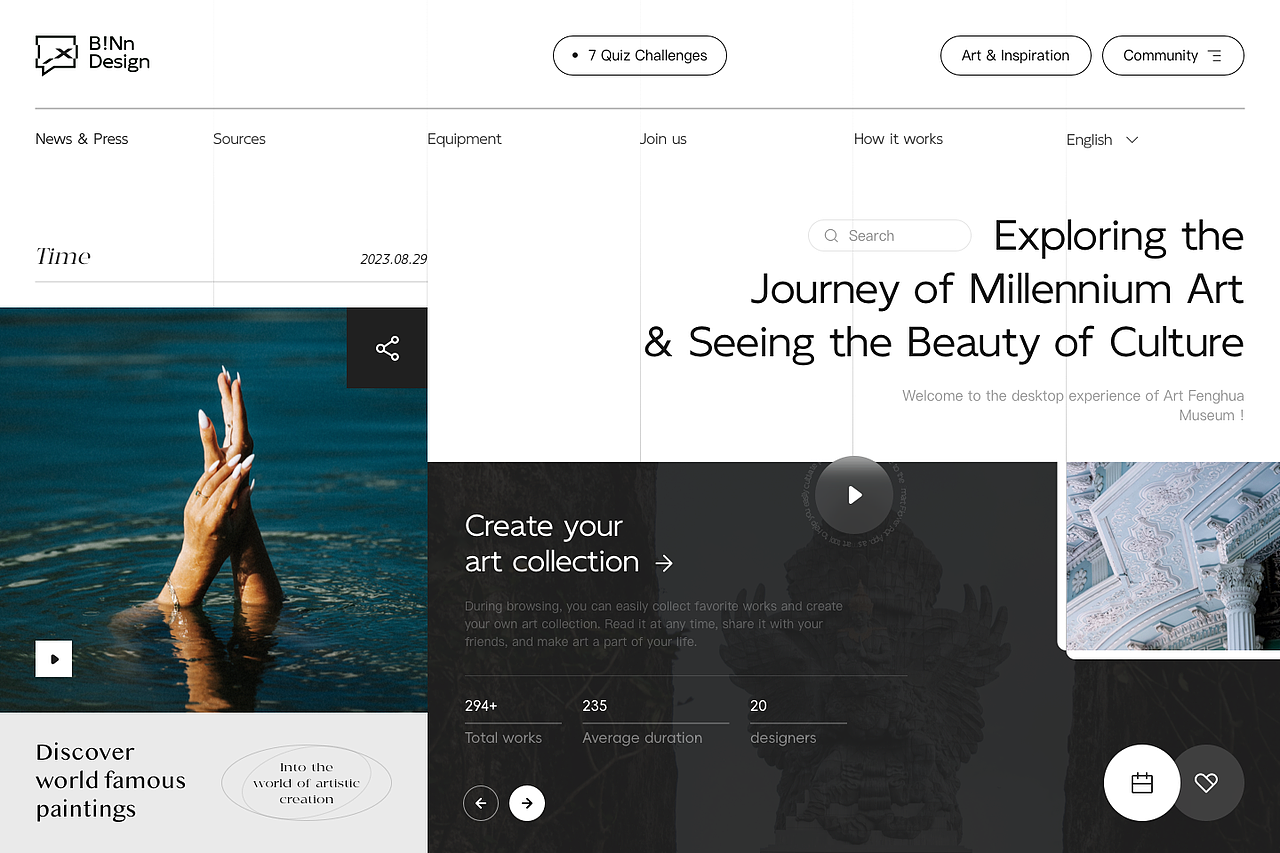Viewport: 1280px width, 853px height.
Task: Open the Art & Inspiration button
Action: 1015,56
